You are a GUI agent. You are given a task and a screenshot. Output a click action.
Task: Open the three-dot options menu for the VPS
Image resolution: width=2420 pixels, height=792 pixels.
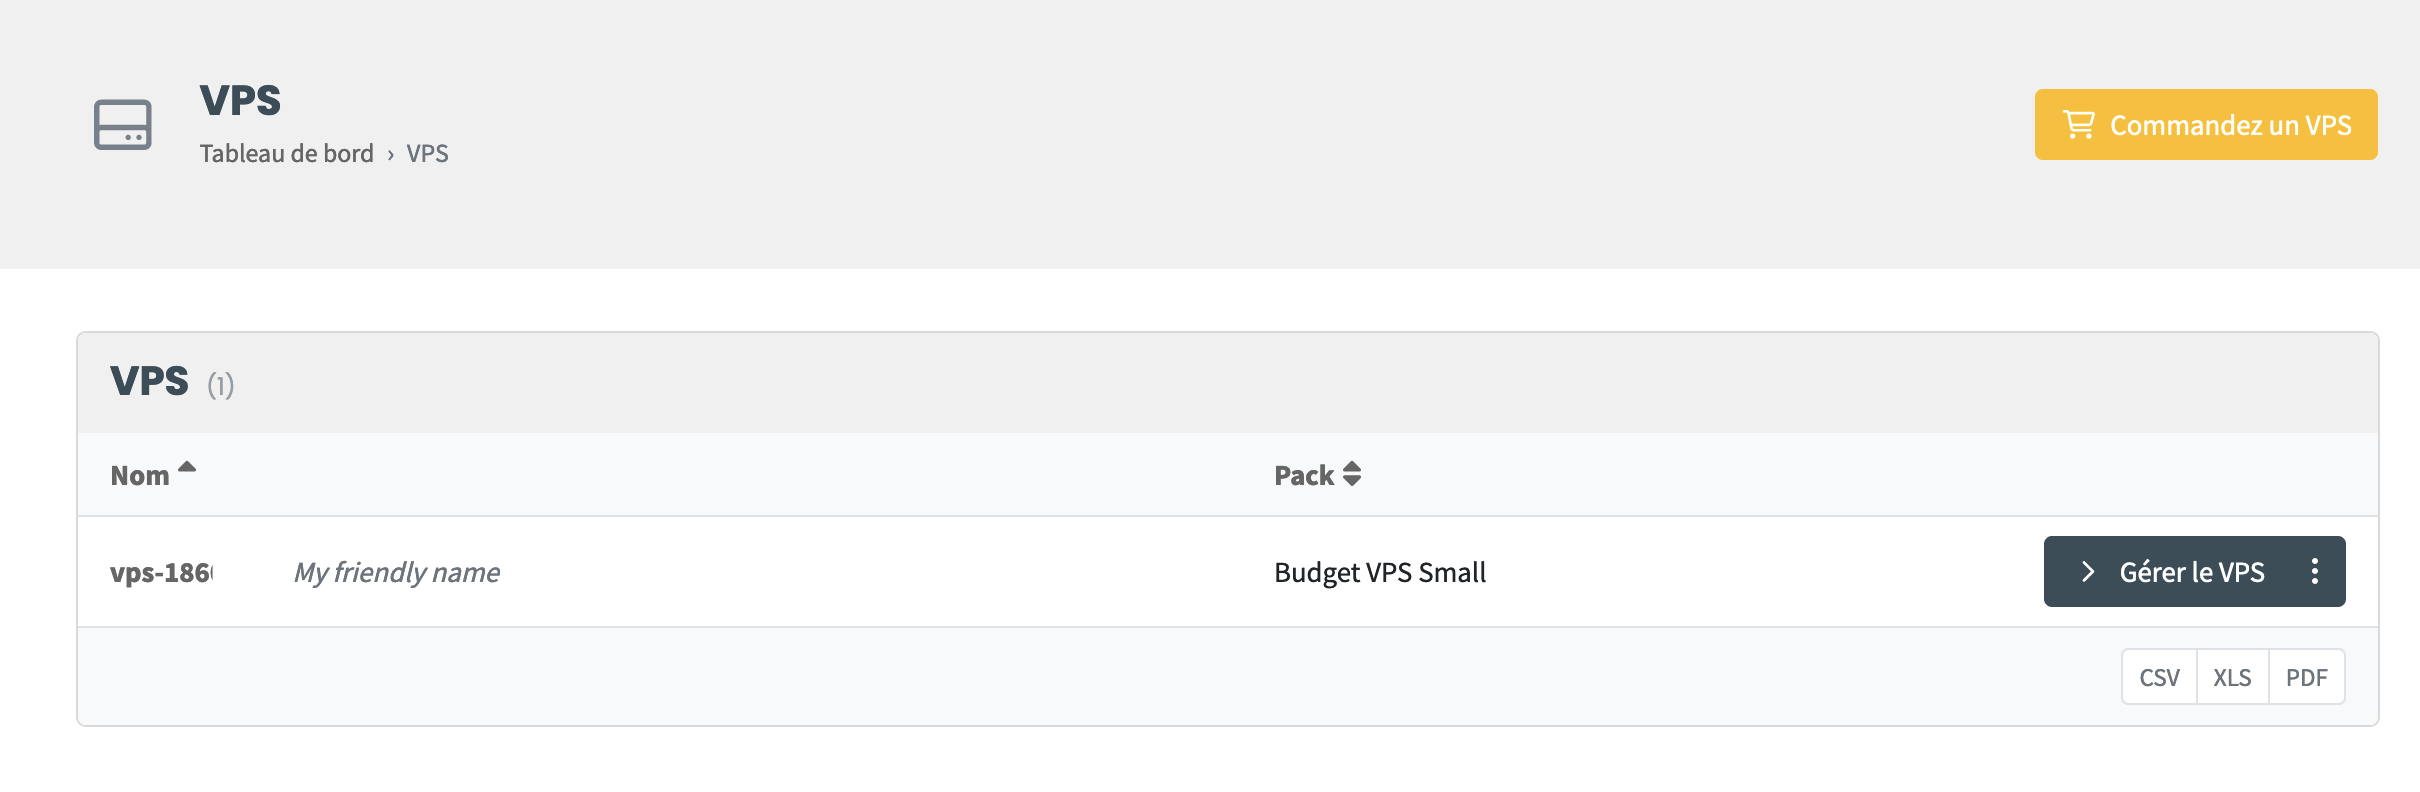coord(2315,572)
